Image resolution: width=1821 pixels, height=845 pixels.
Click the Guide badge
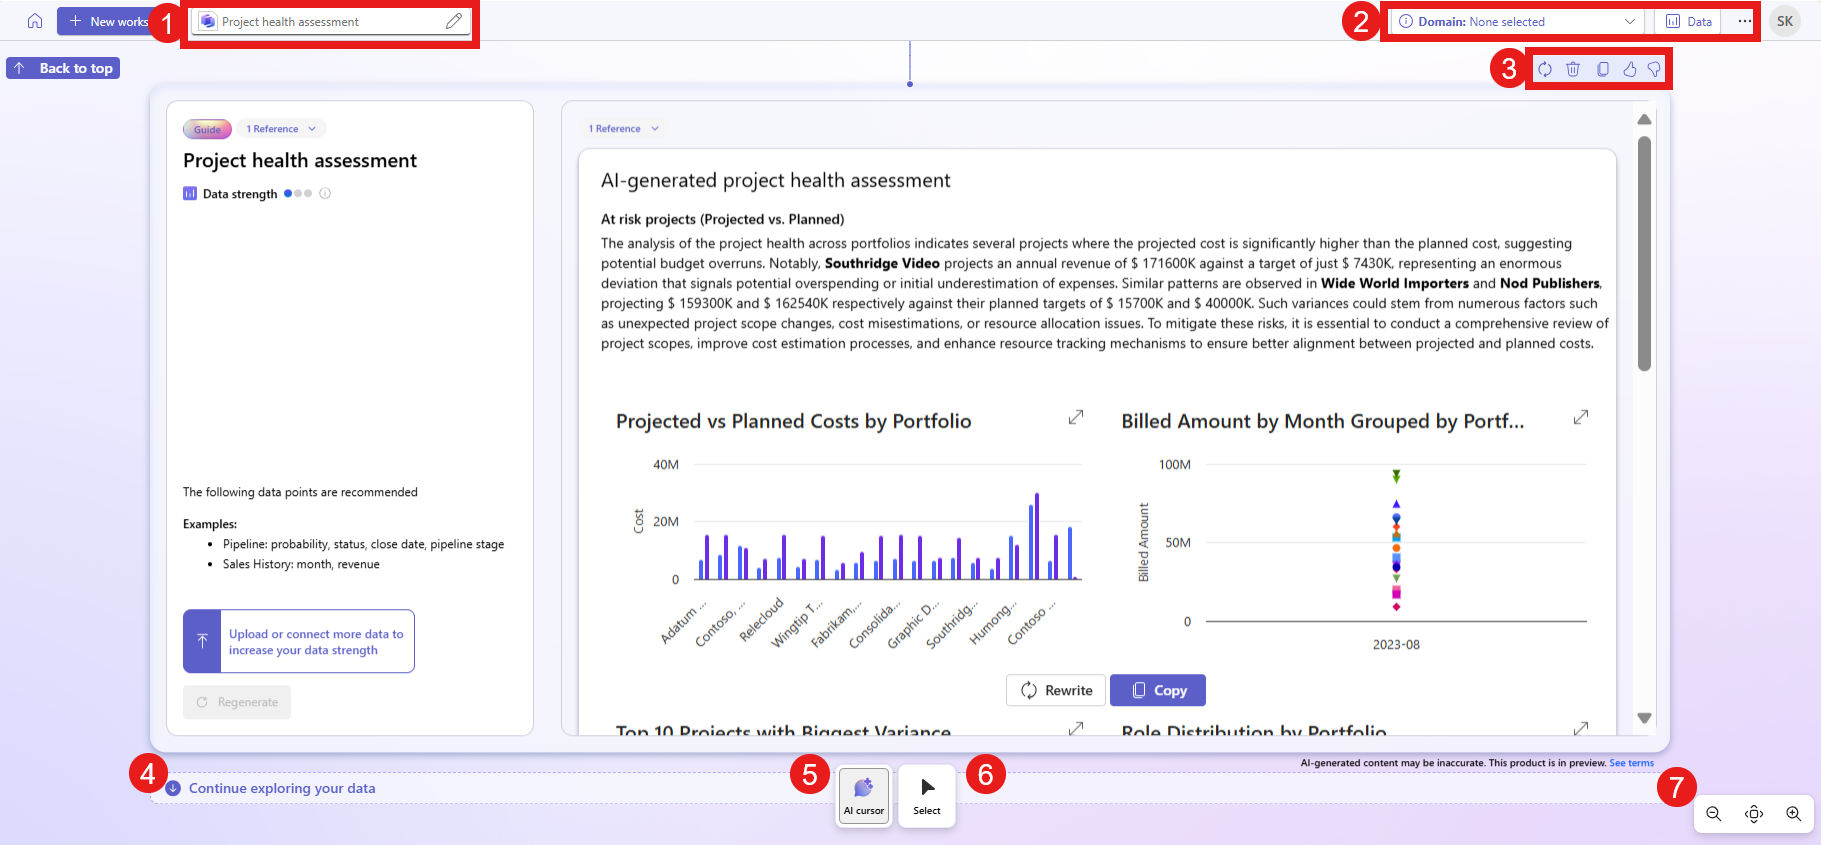(x=207, y=129)
